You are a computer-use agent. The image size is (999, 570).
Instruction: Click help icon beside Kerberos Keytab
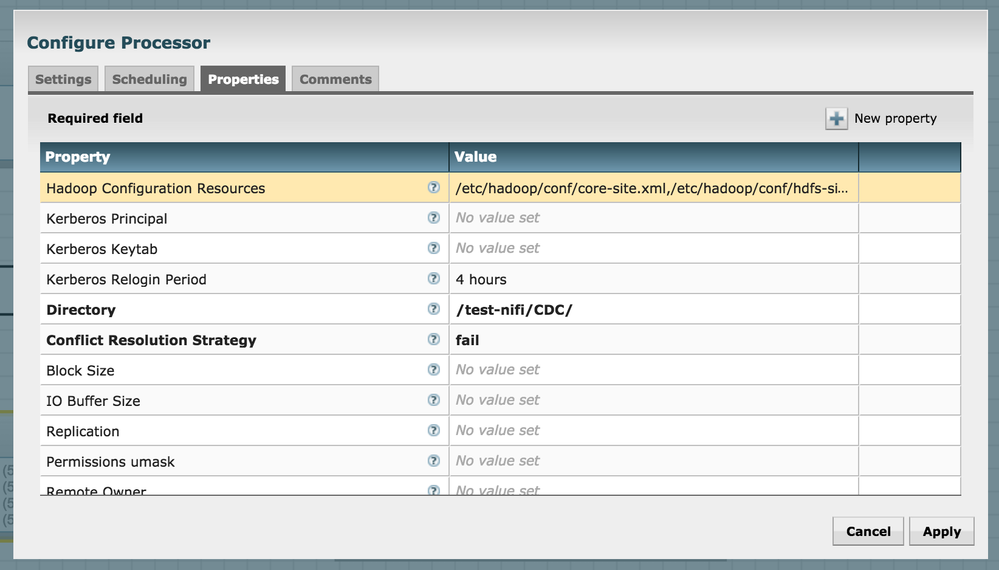(434, 248)
